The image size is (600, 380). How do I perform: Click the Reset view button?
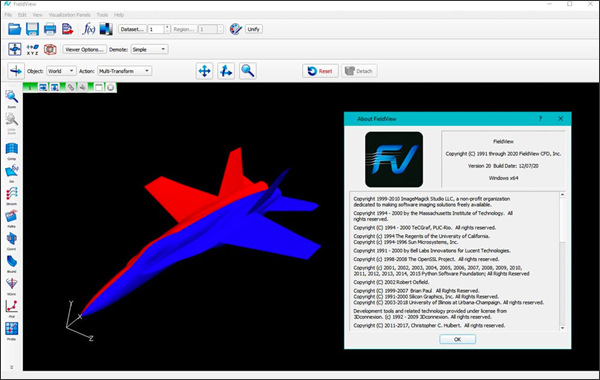[320, 71]
